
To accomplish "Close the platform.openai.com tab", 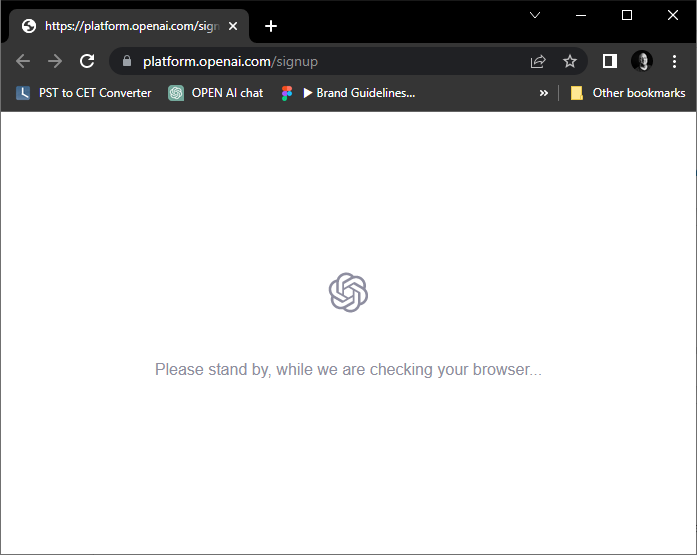I will [233, 26].
